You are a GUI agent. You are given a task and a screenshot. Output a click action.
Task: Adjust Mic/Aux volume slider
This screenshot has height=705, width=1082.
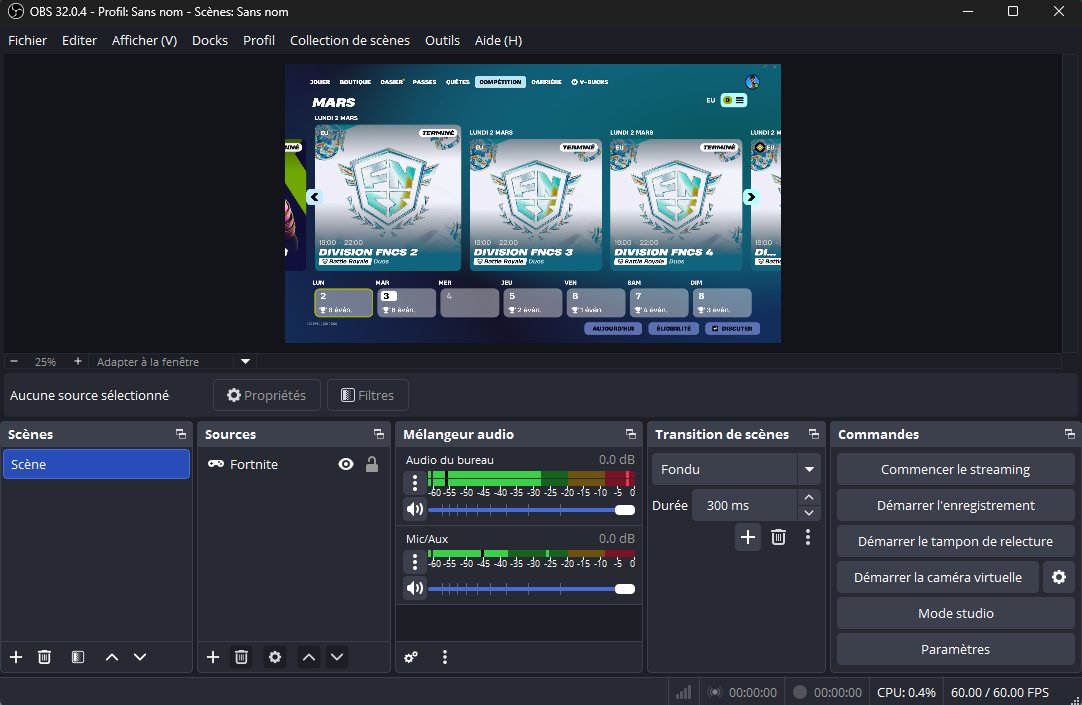coord(531,588)
